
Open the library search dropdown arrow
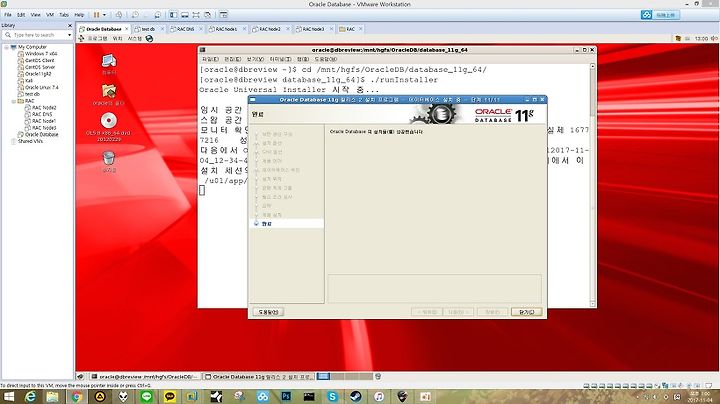tap(69, 35)
